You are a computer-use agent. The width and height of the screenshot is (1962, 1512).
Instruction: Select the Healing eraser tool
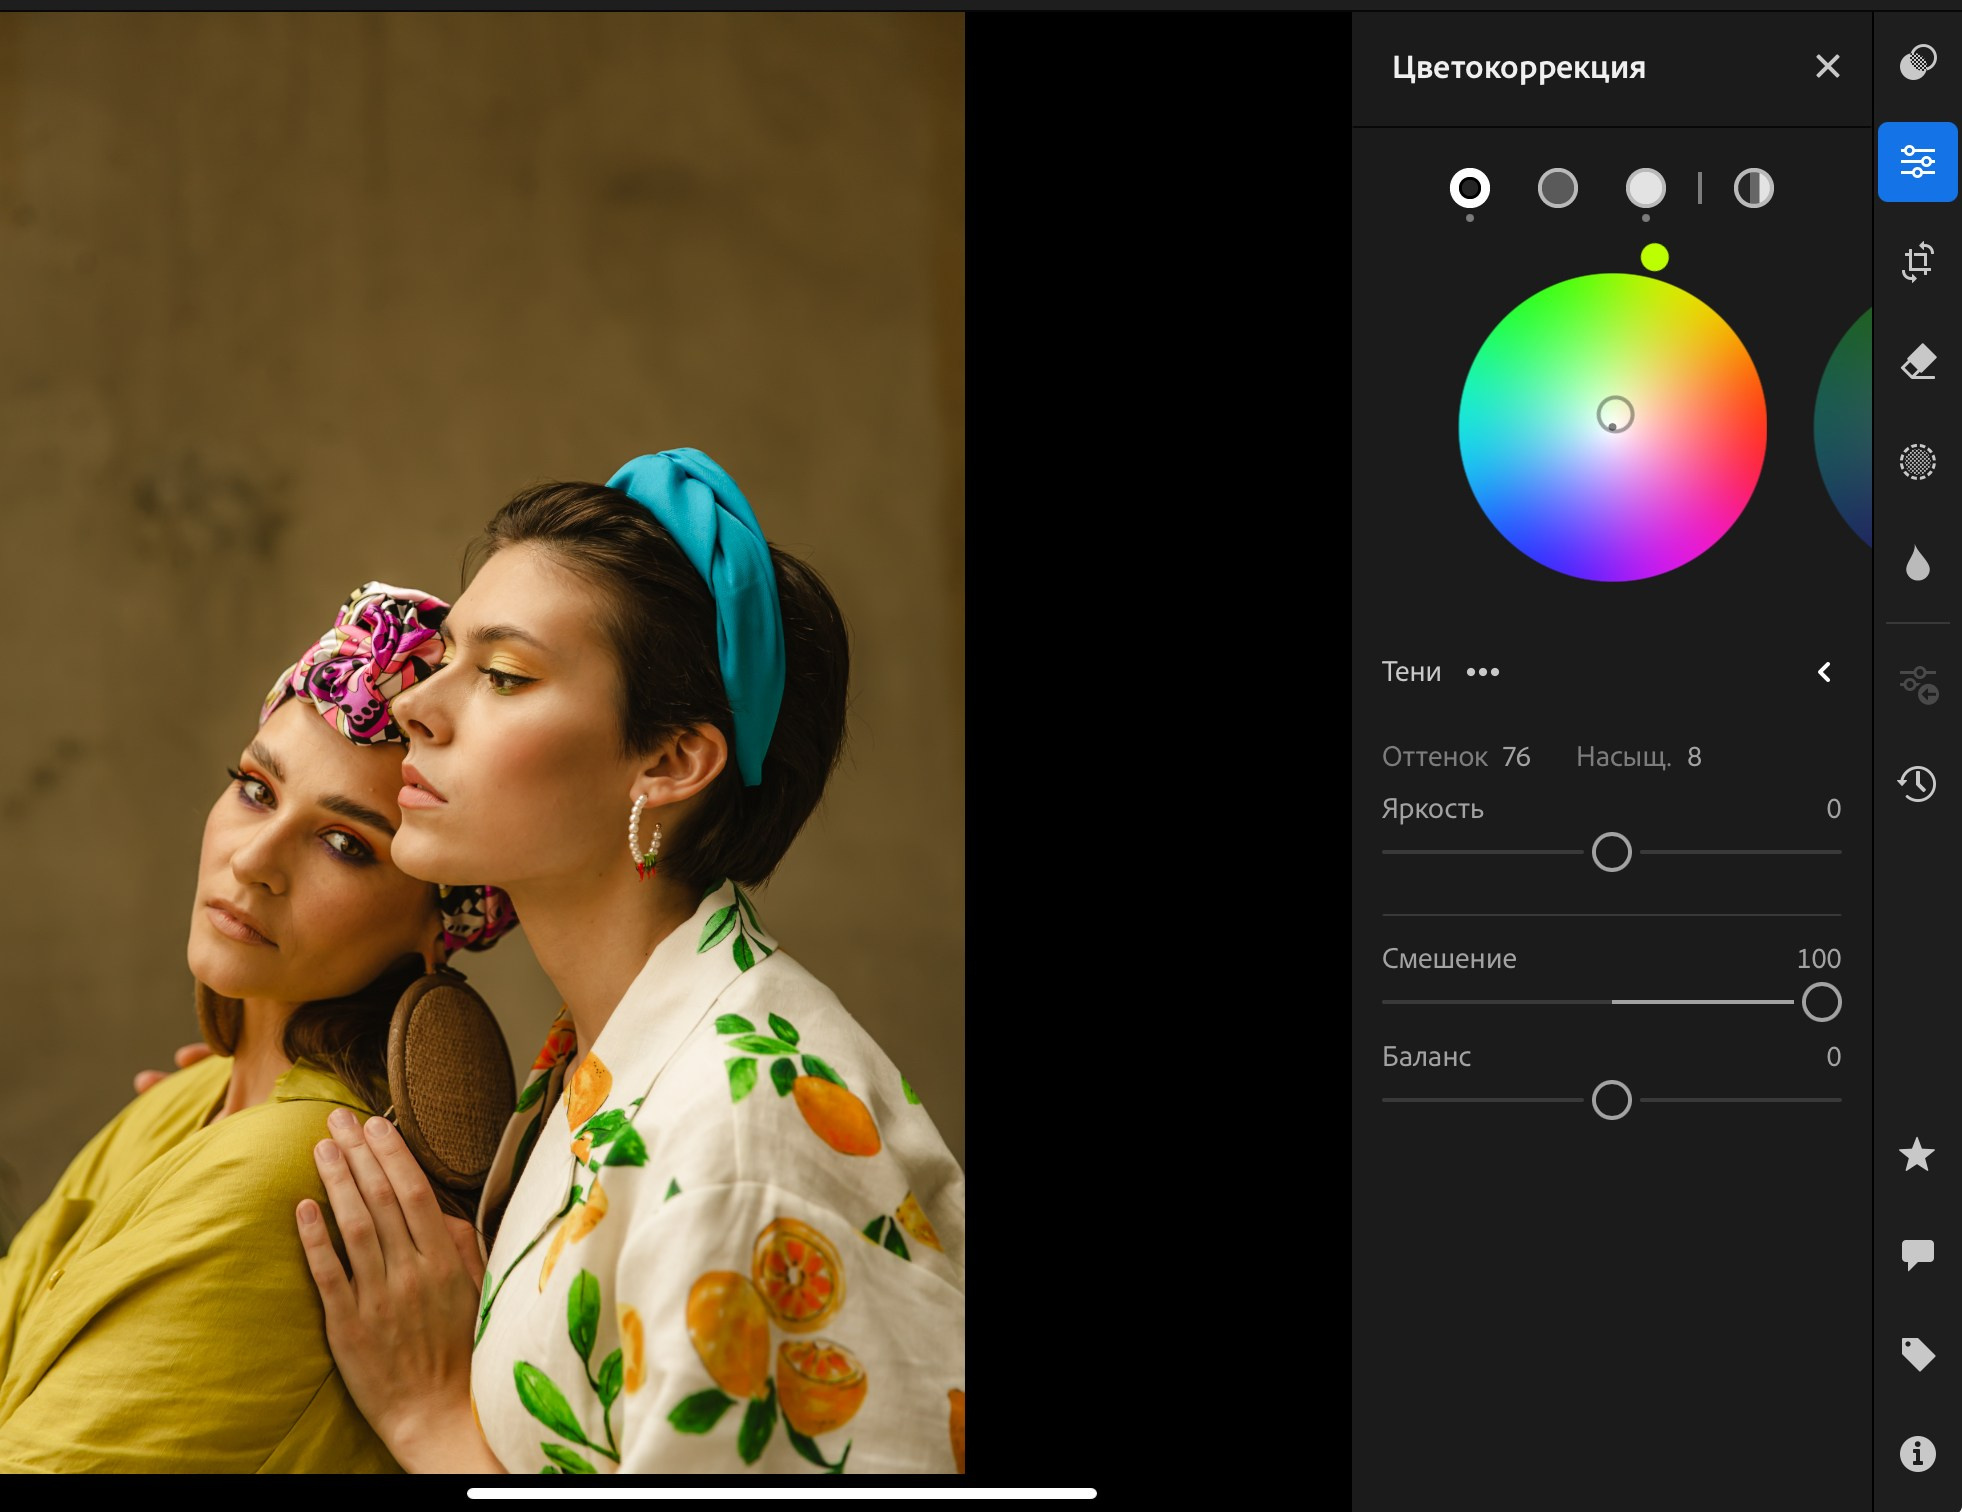click(1917, 362)
